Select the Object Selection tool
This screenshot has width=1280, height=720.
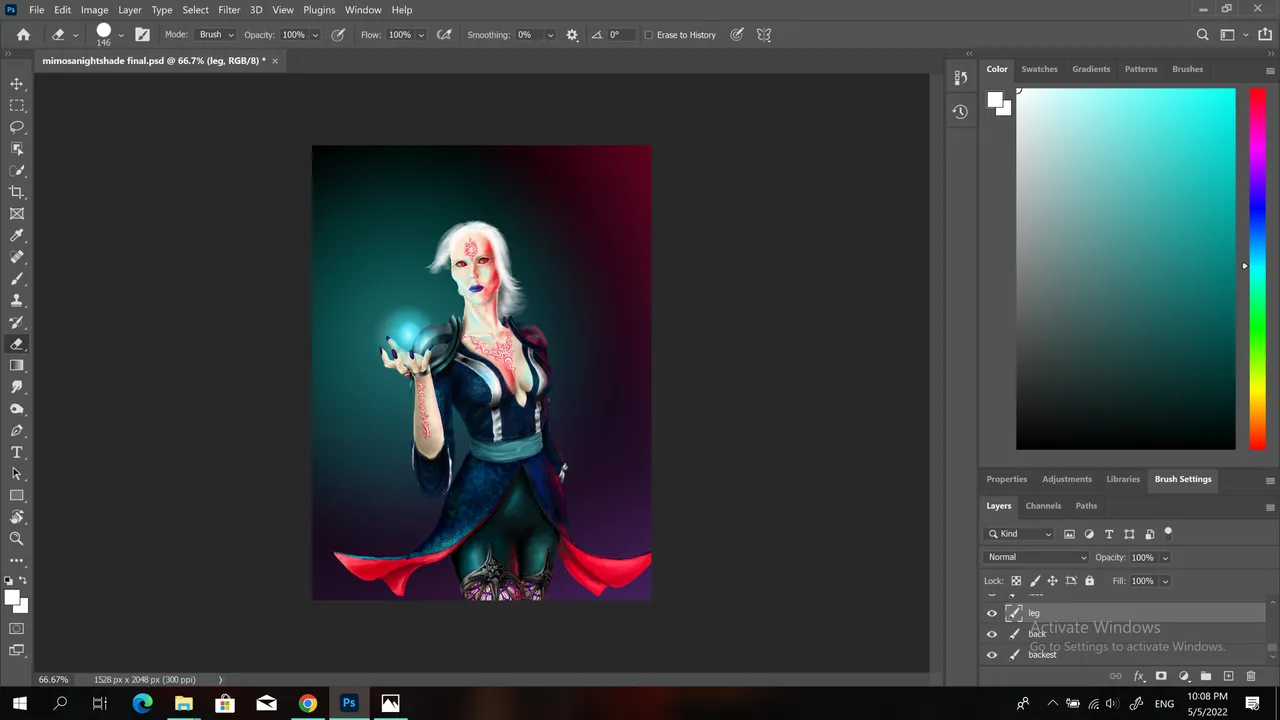(x=17, y=148)
